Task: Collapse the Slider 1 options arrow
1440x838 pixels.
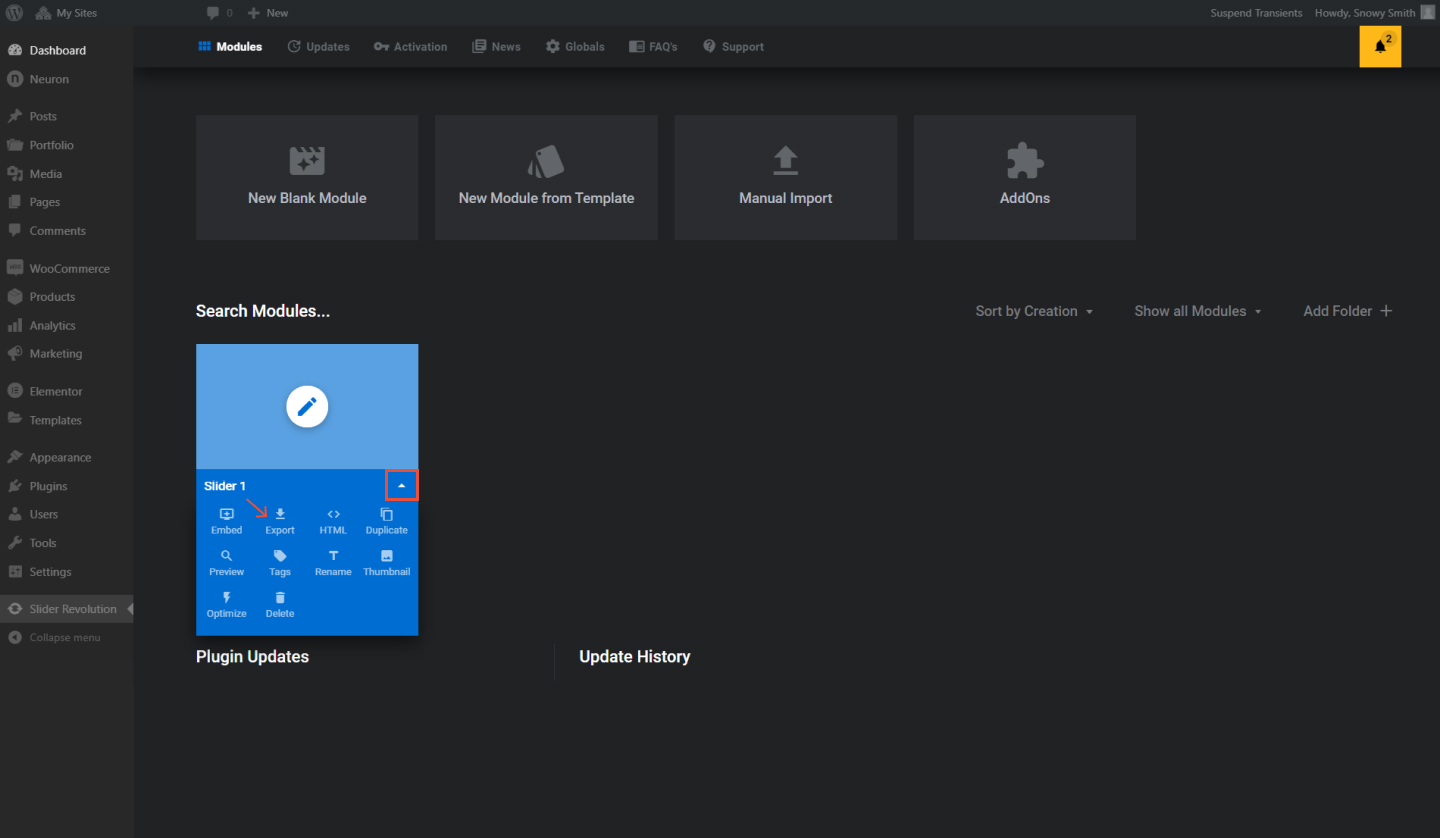Action: 402,486
